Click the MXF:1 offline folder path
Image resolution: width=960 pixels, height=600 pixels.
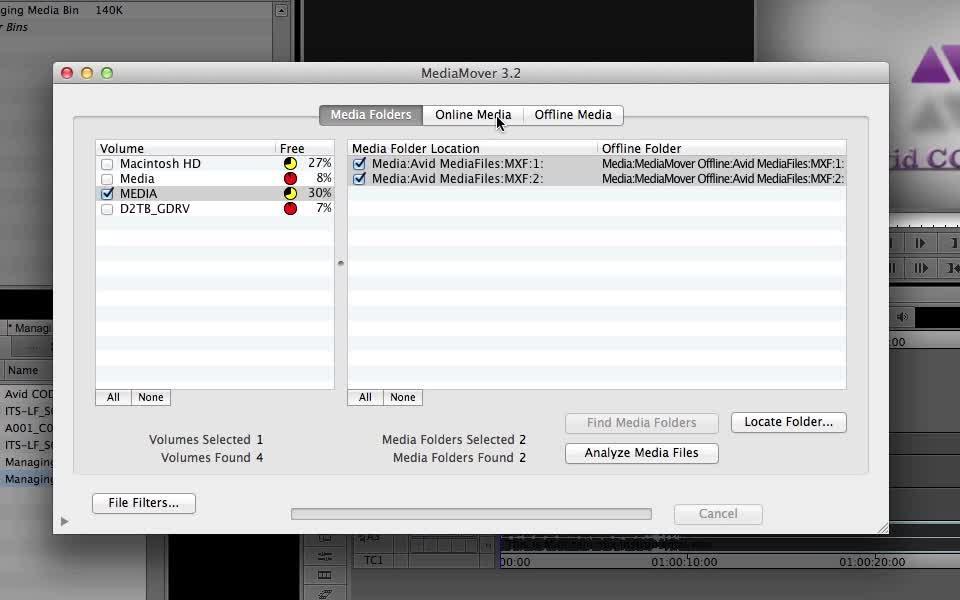pos(722,163)
